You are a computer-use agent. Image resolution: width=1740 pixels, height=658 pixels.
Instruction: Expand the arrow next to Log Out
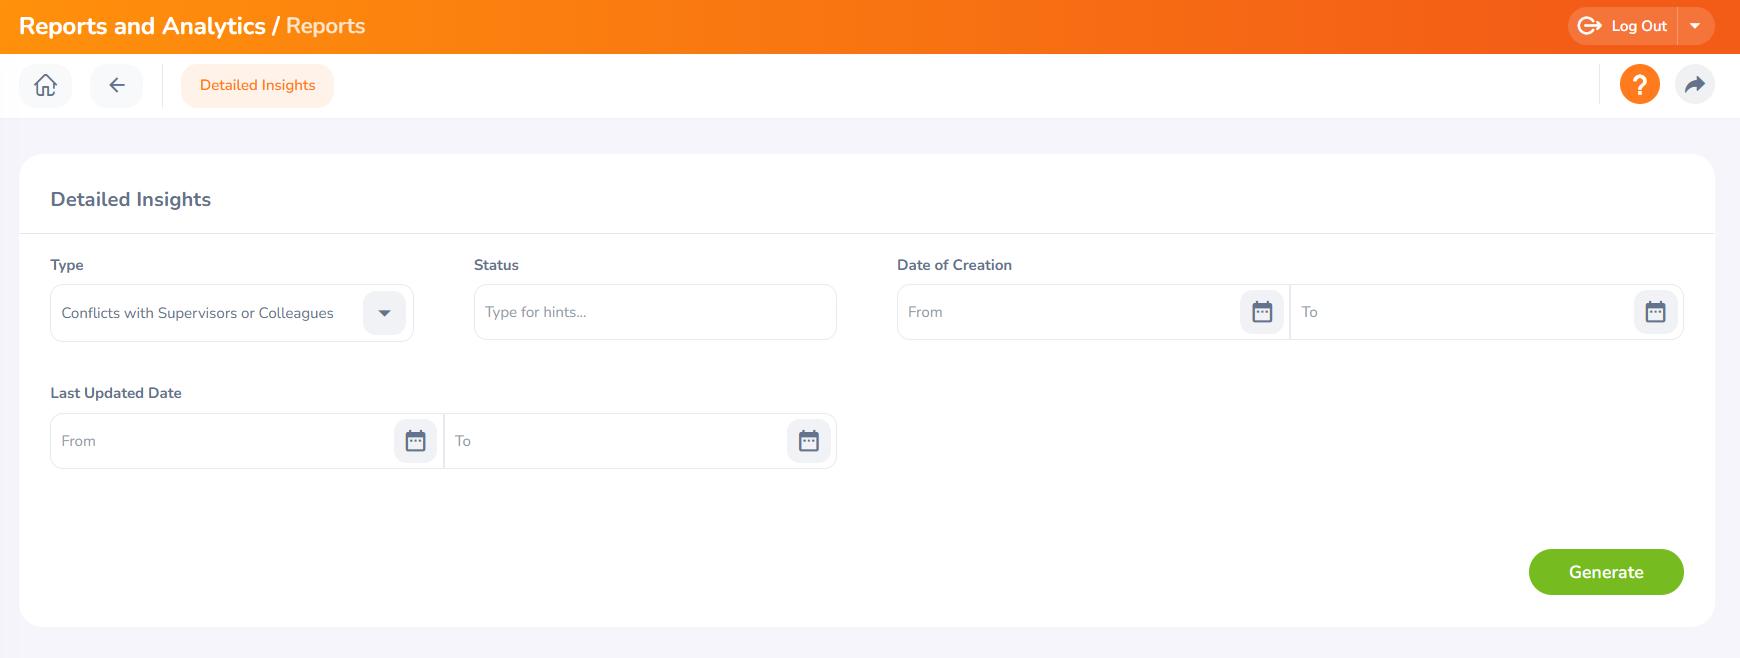point(1695,26)
